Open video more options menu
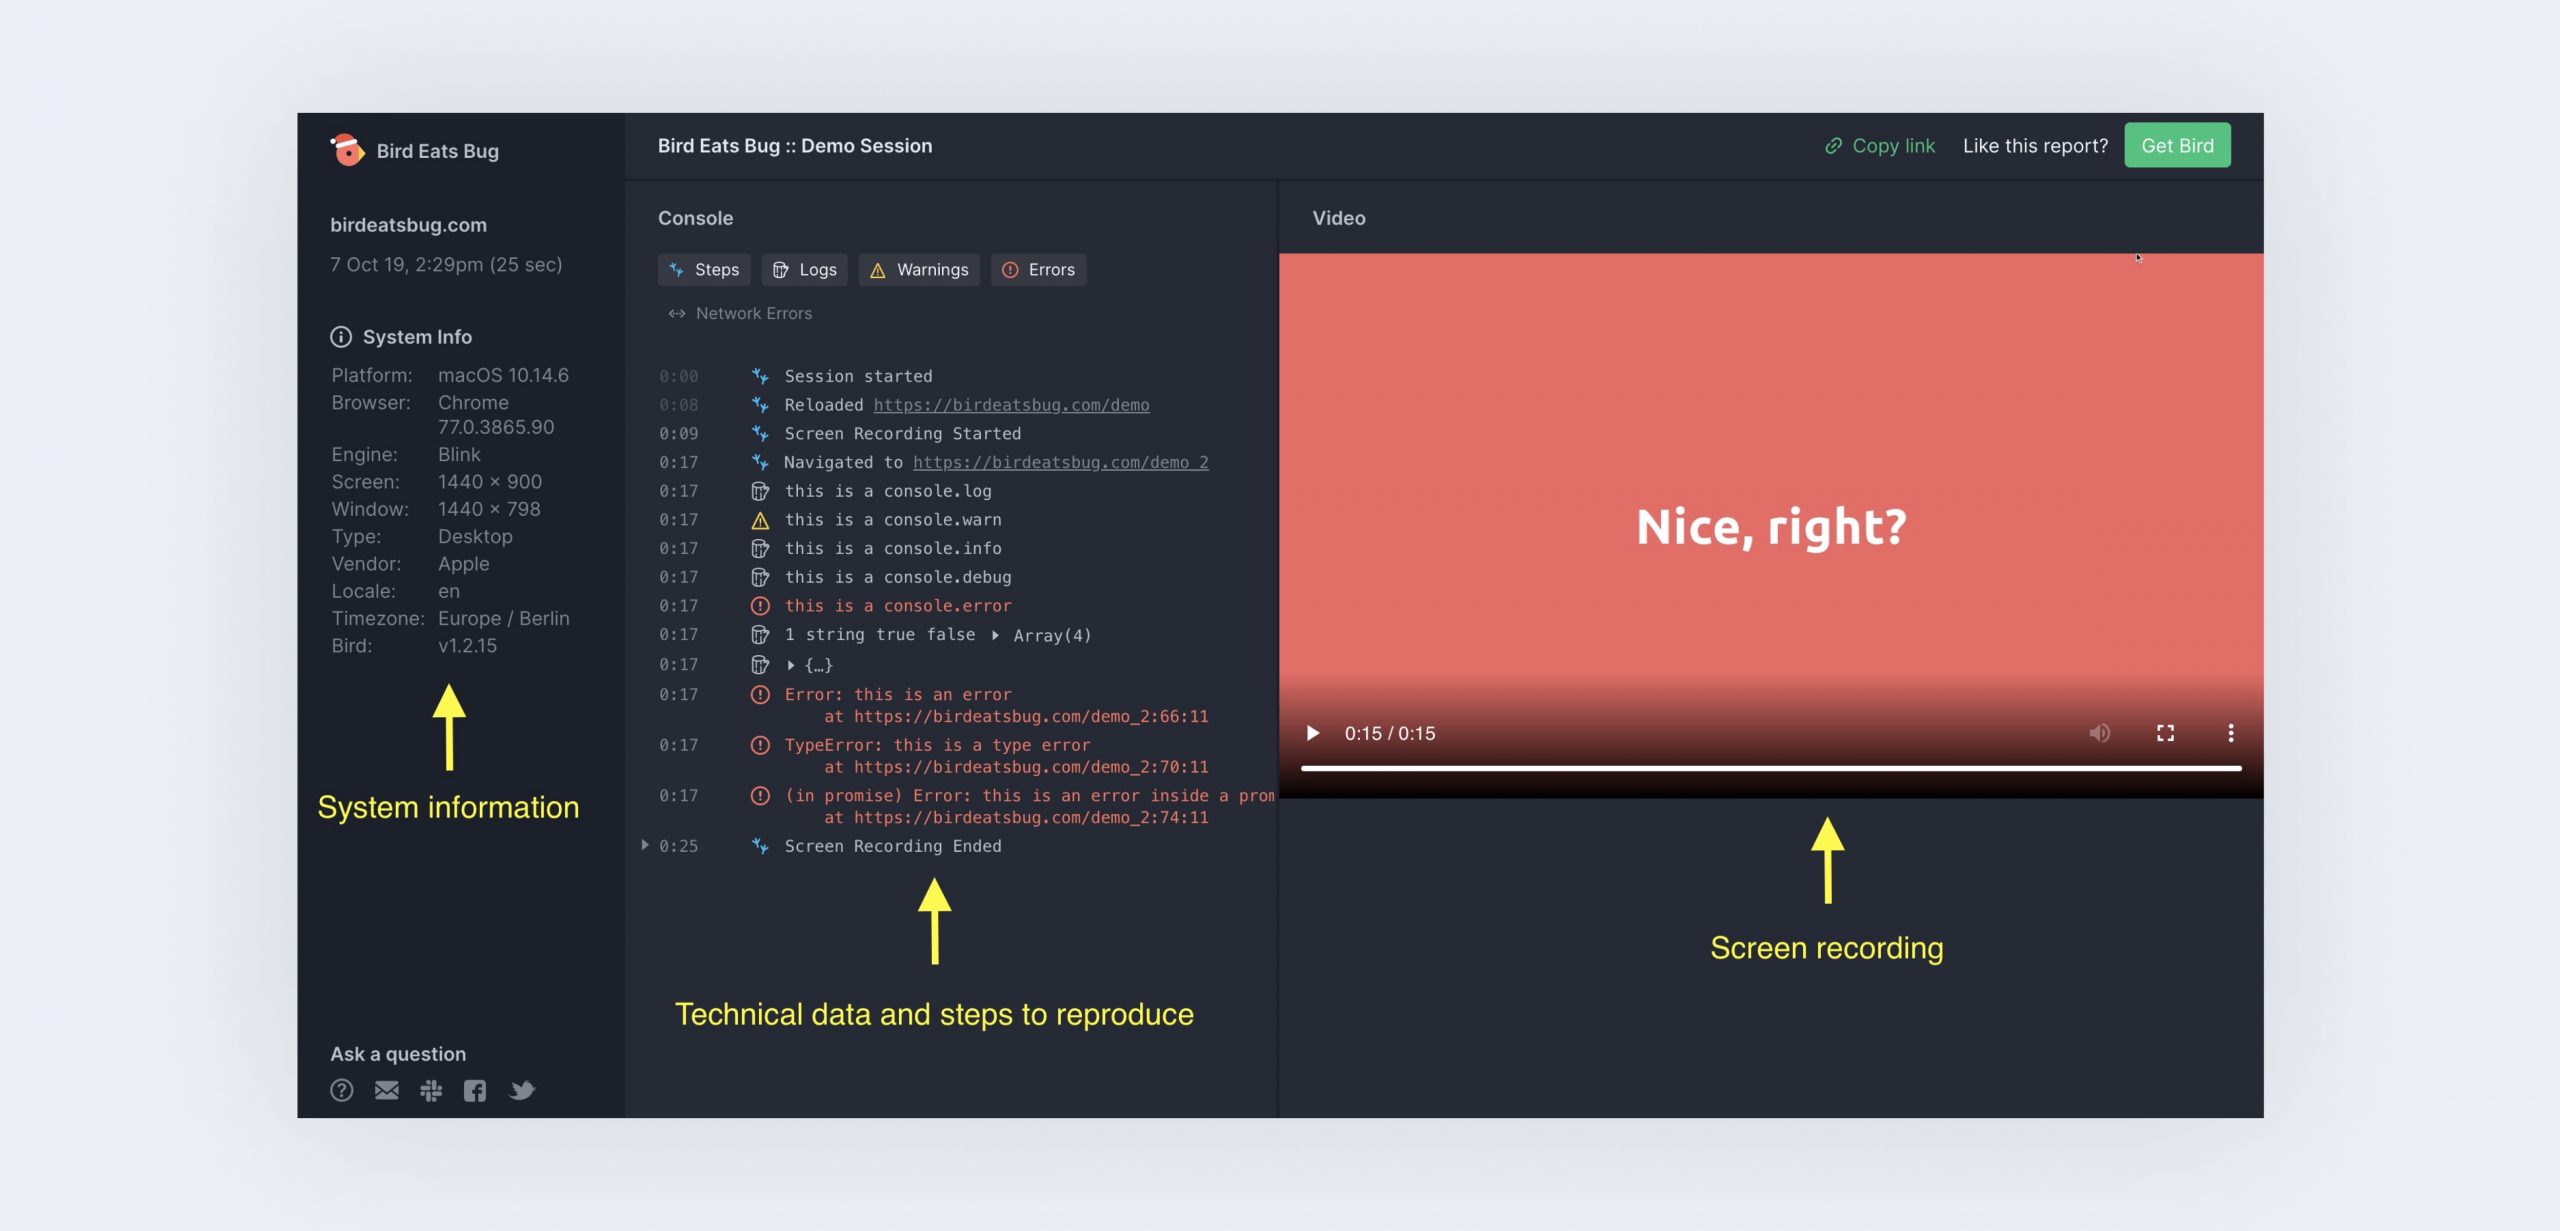 point(2230,733)
